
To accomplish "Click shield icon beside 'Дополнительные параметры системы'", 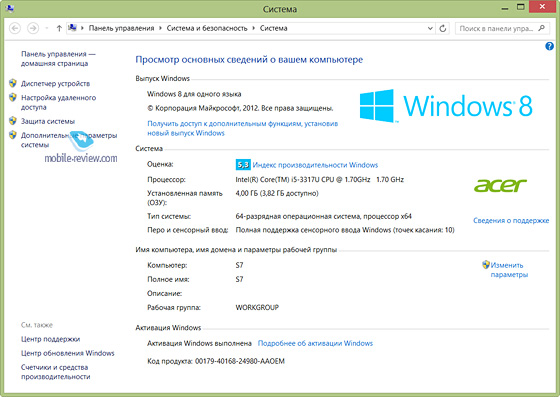I will click(x=13, y=135).
